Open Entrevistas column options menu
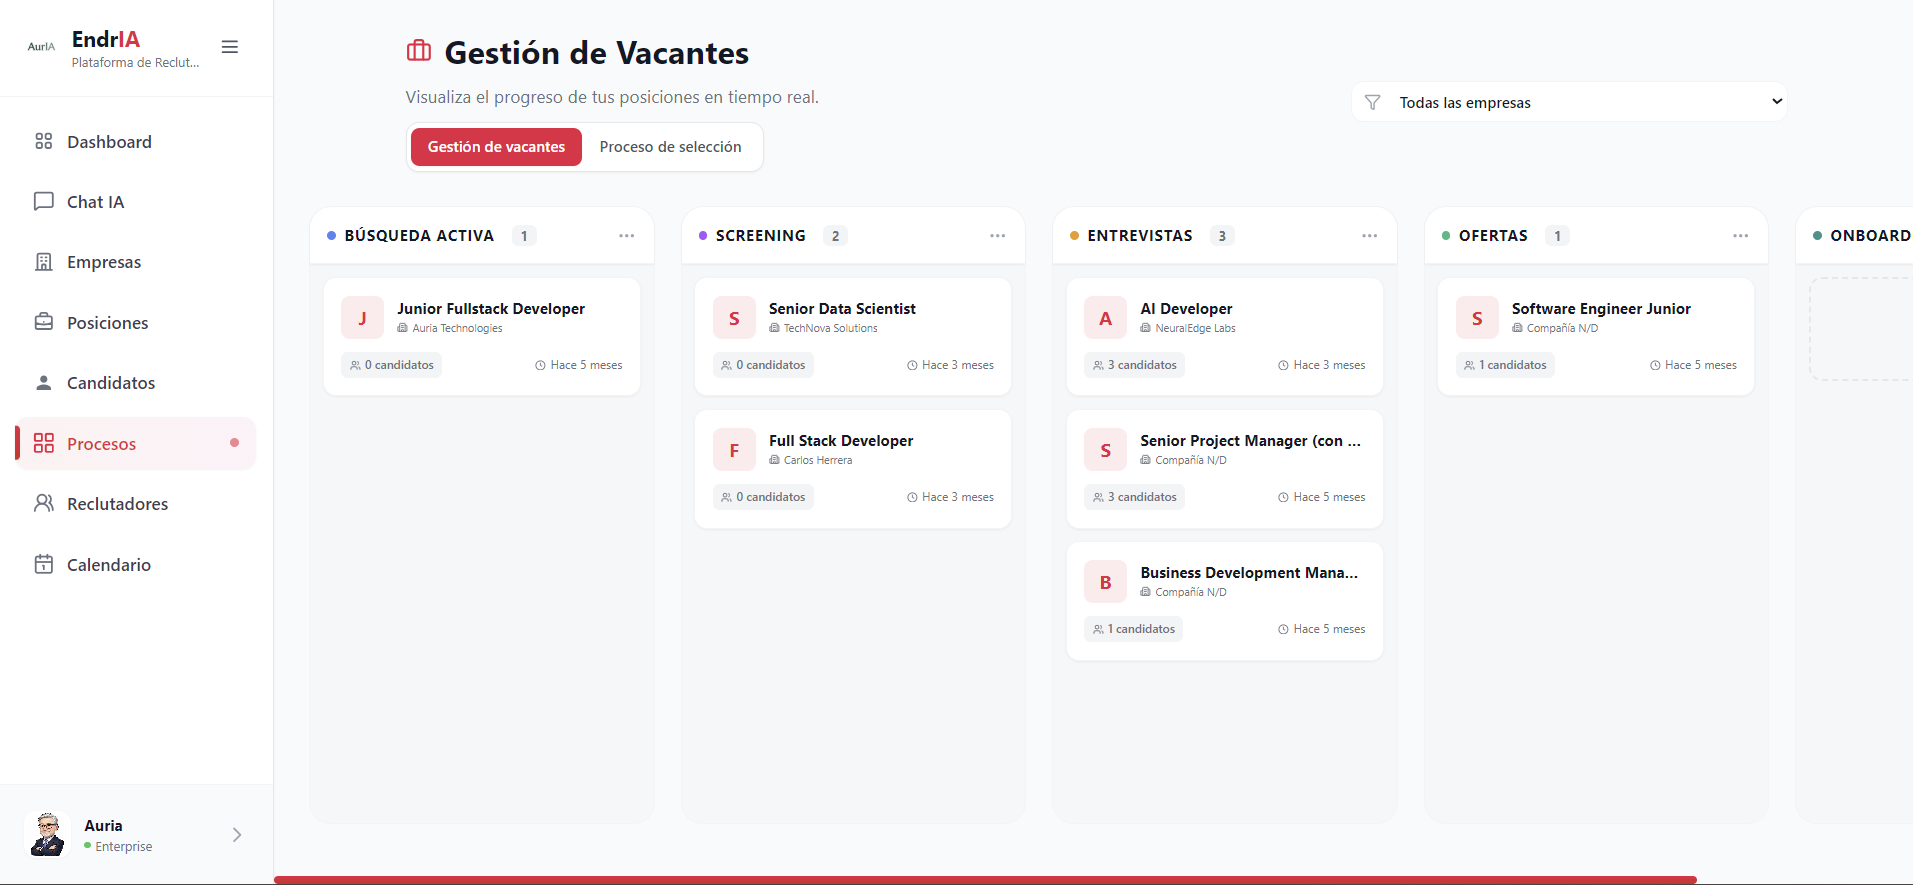Image resolution: width=1913 pixels, height=885 pixels. (x=1370, y=236)
